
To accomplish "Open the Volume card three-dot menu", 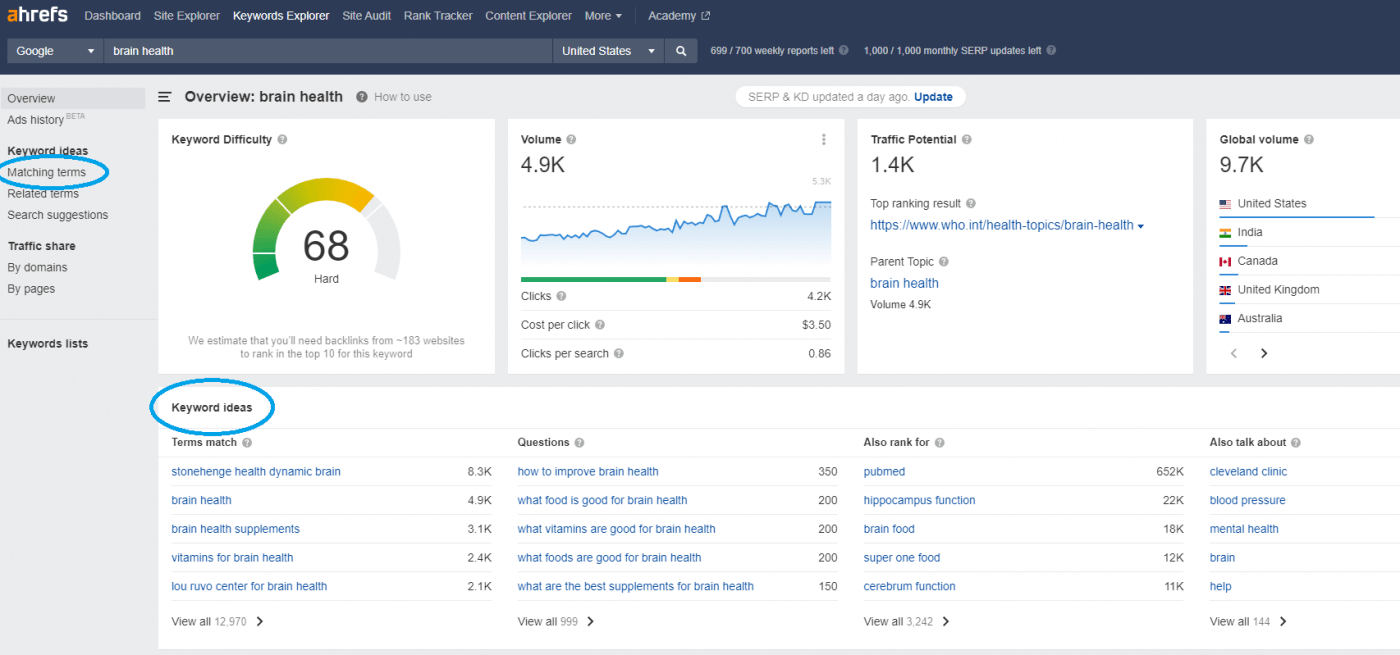I will click(824, 140).
